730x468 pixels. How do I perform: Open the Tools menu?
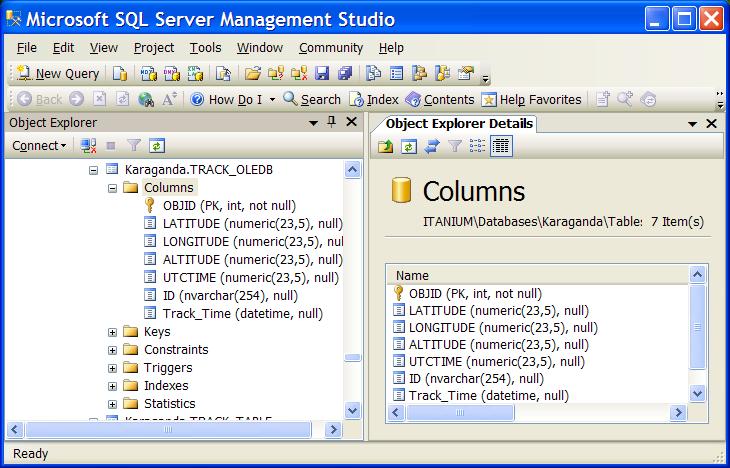click(205, 47)
